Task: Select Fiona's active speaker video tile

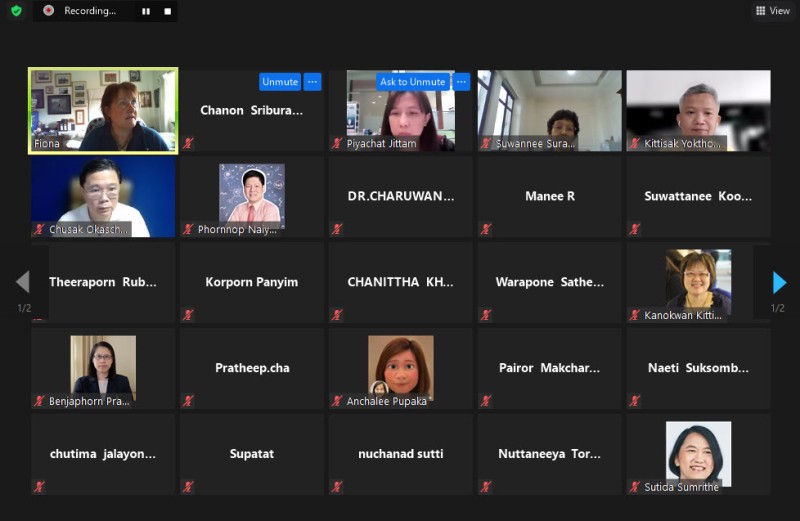Action: 103,110
